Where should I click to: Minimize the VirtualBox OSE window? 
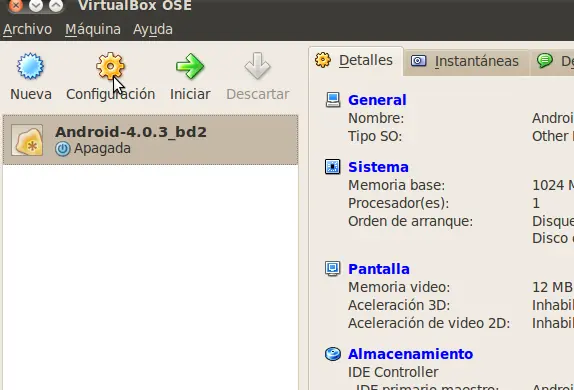coord(36,5)
